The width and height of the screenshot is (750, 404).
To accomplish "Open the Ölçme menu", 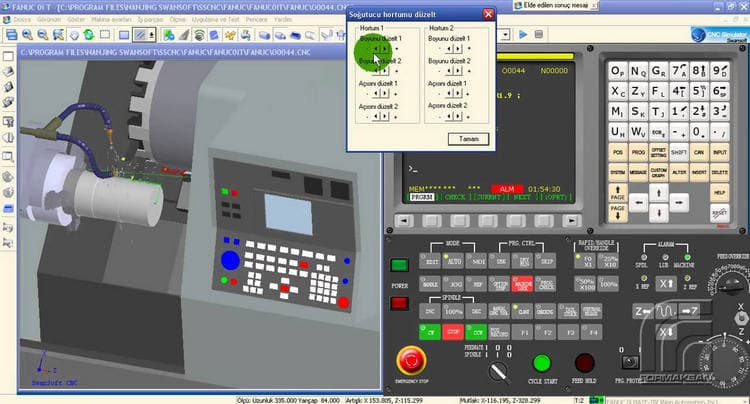I will (x=177, y=20).
